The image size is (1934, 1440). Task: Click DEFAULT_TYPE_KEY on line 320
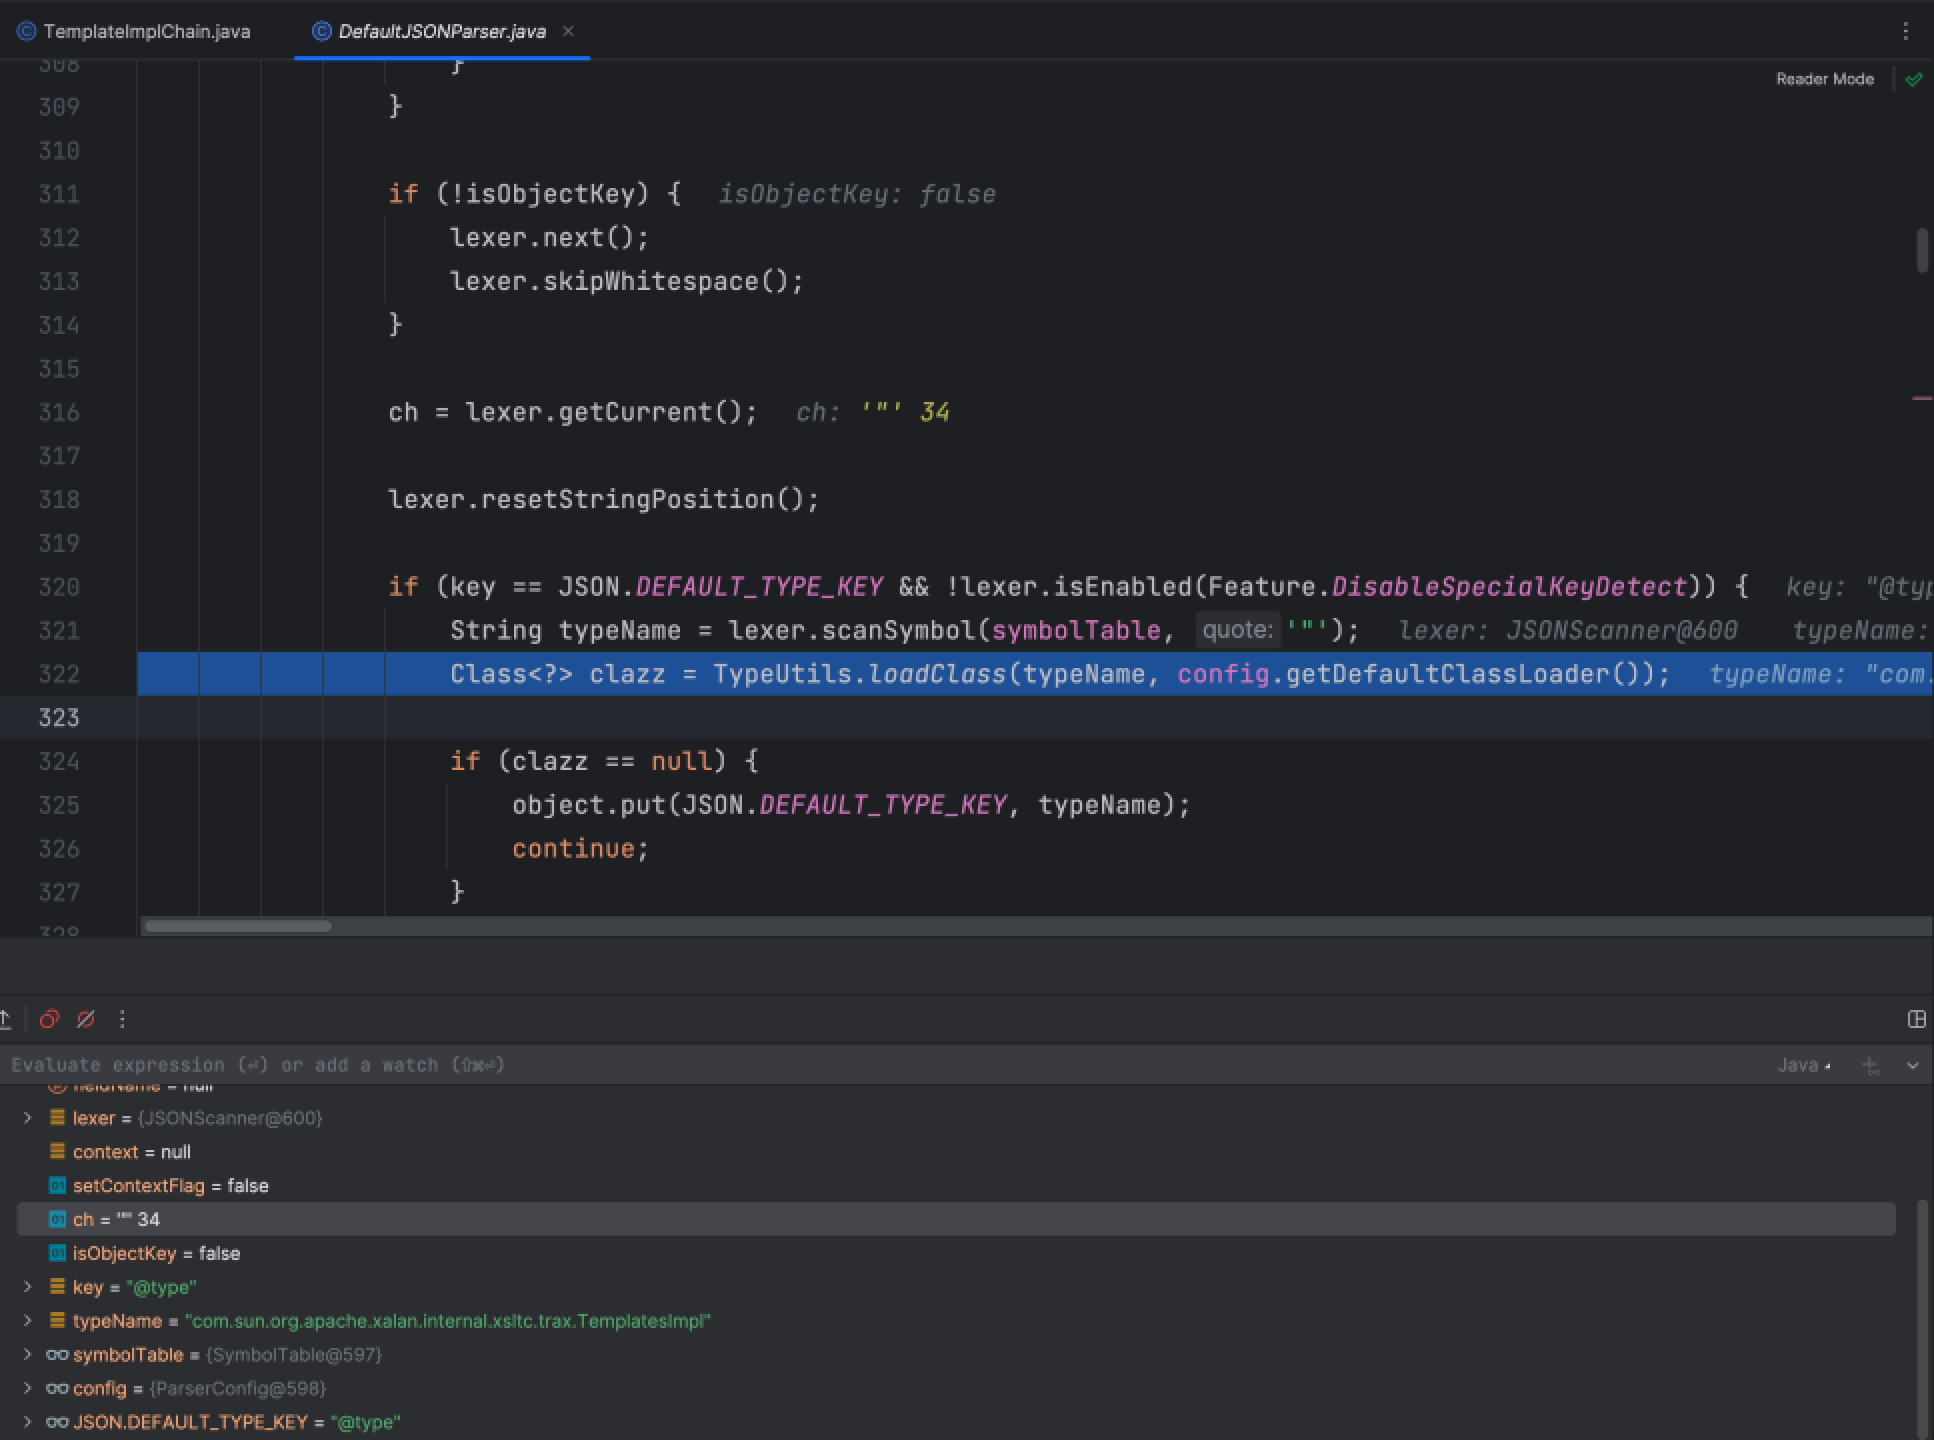coord(759,587)
